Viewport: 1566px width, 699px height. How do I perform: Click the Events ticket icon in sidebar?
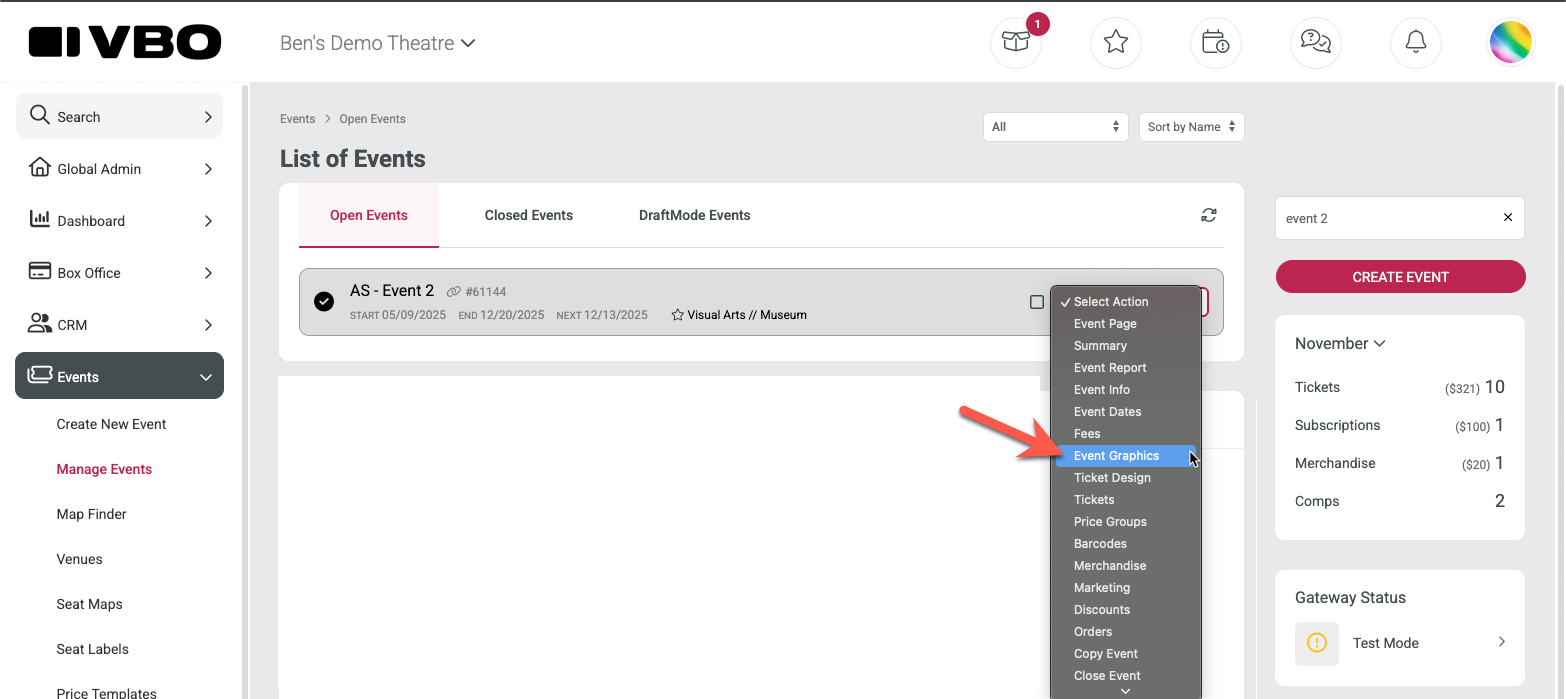click(39, 375)
